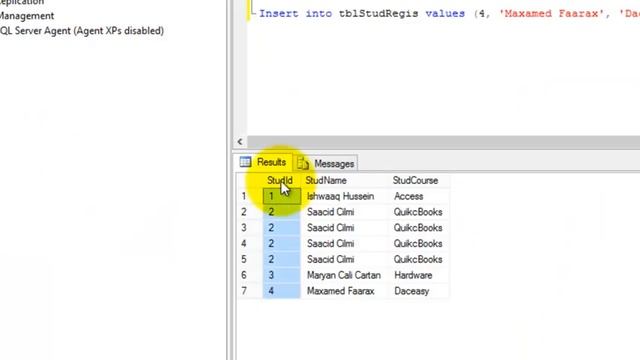Click the 'Maxamed Faarax' string in the query
Image resolution: width=640 pixels, height=360 pixels.
[551, 13]
